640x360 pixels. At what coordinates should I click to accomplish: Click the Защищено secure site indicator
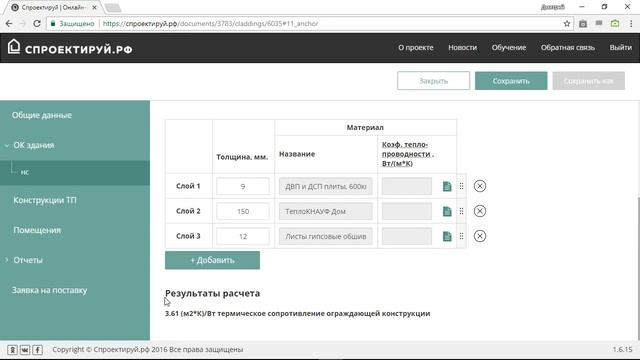coord(72,24)
